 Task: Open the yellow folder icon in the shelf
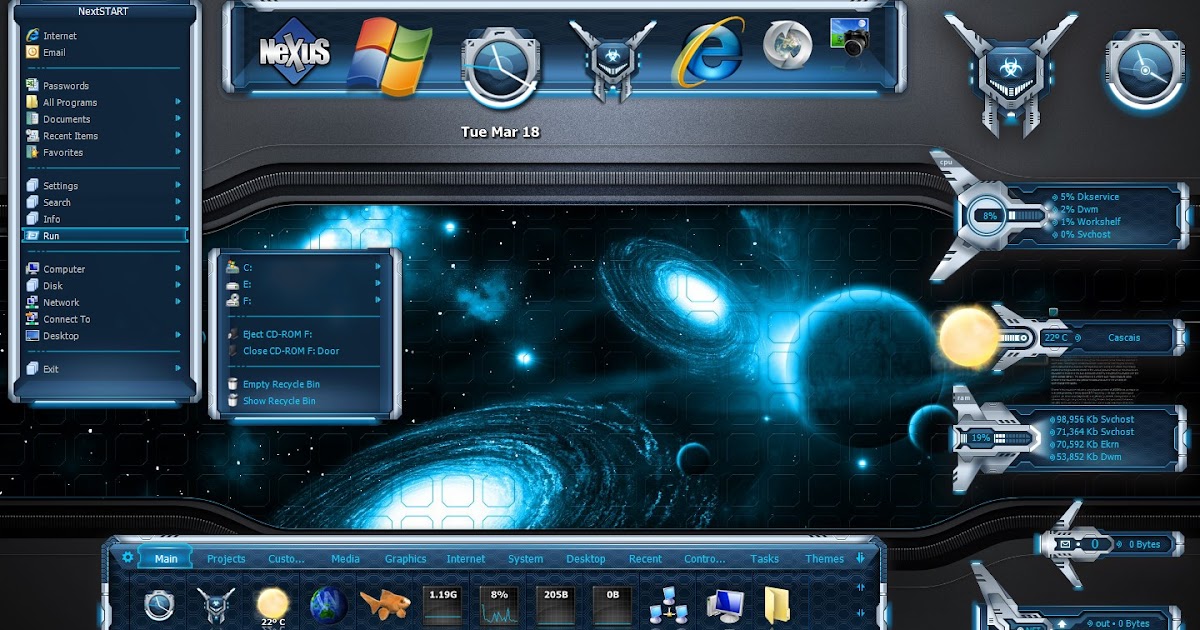pyautogui.click(x=777, y=606)
